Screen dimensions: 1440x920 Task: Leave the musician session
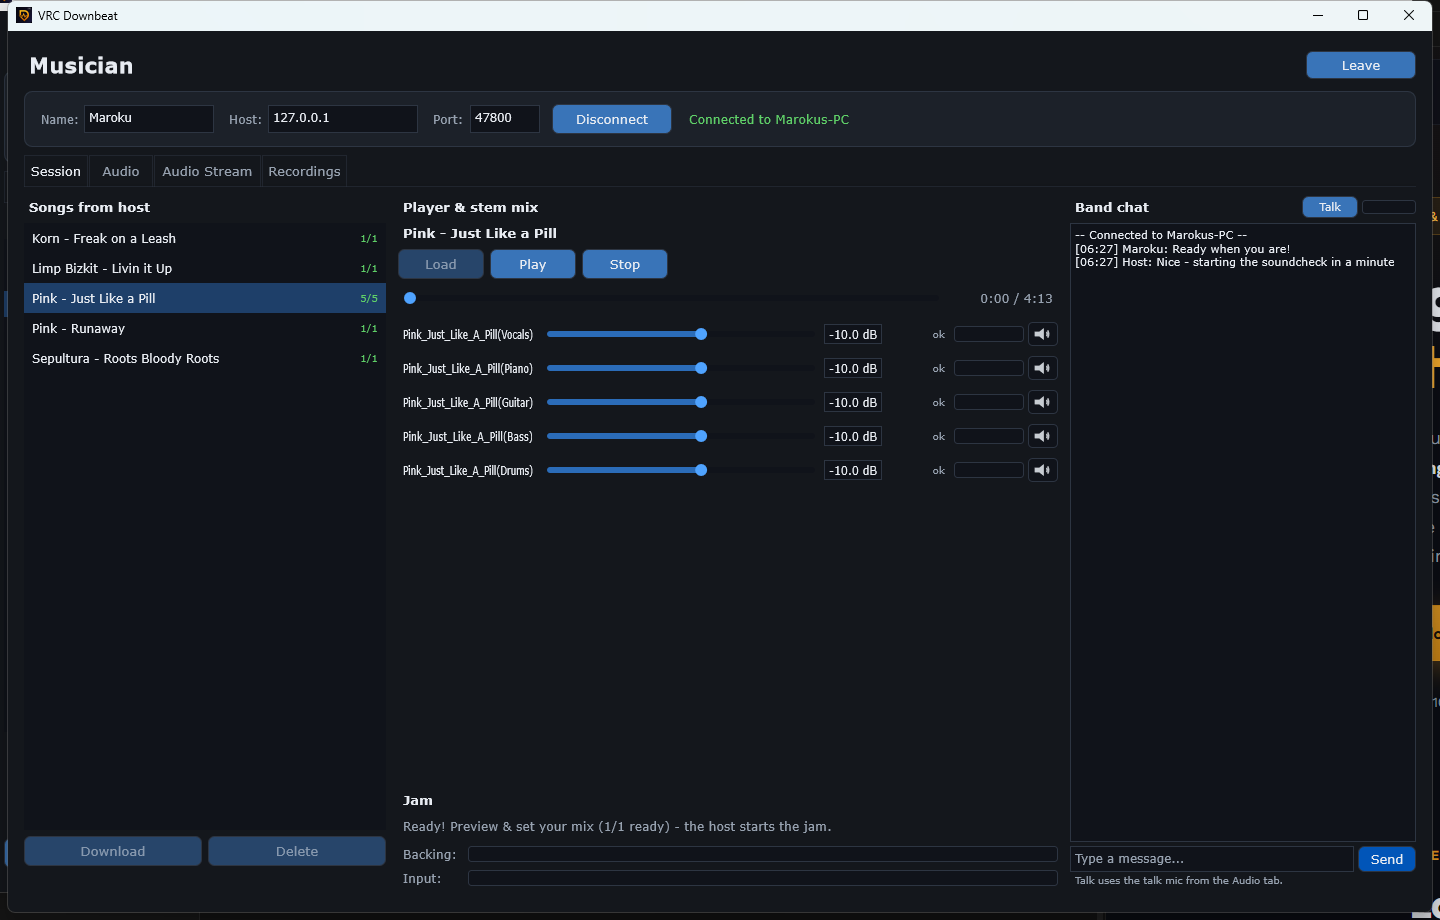(x=1360, y=65)
